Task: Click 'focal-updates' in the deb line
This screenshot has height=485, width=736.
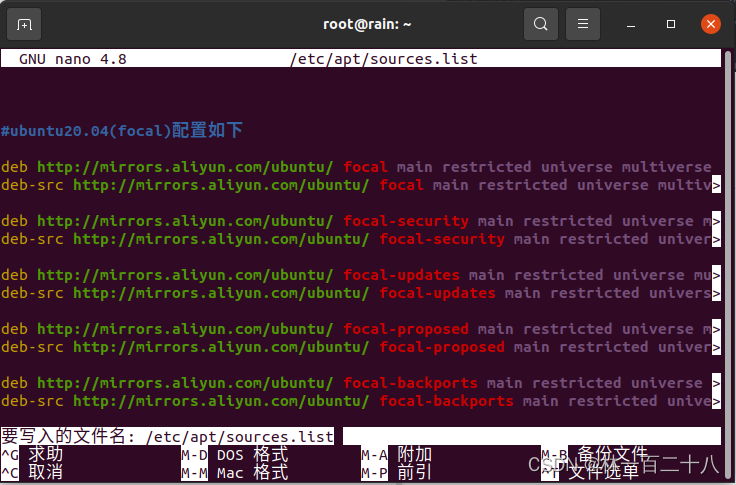Action: pyautogui.click(x=401, y=275)
